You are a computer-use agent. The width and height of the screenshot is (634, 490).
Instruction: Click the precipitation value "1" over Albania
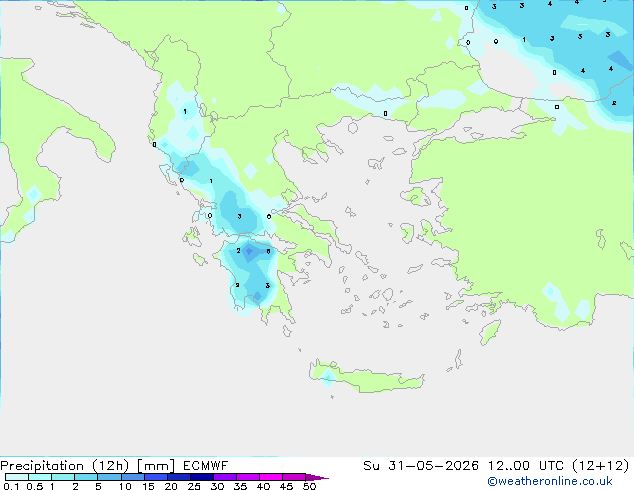pyautogui.click(x=185, y=112)
